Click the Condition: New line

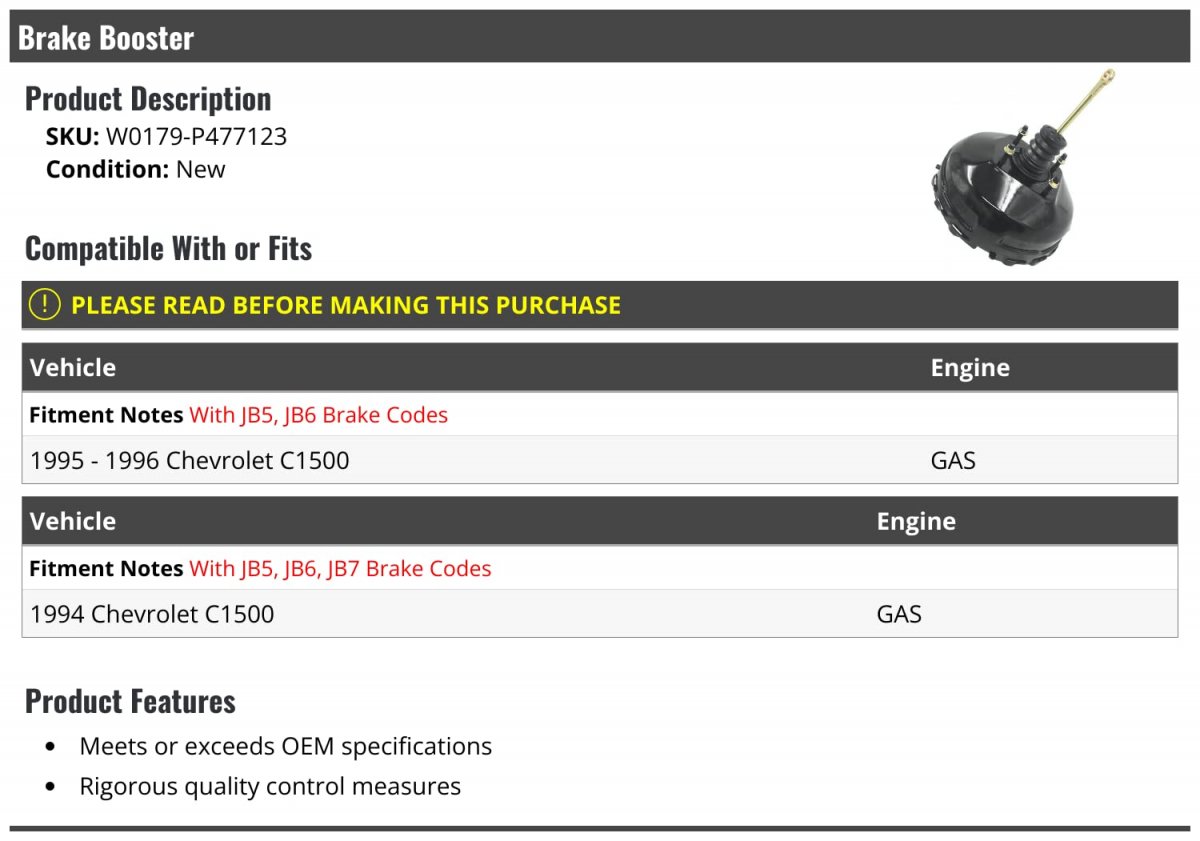[x=136, y=169]
